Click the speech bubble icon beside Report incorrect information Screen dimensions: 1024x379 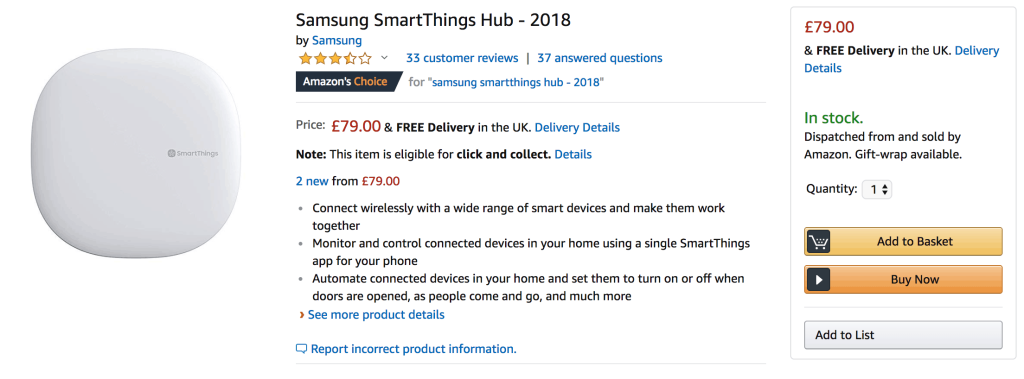click(301, 349)
